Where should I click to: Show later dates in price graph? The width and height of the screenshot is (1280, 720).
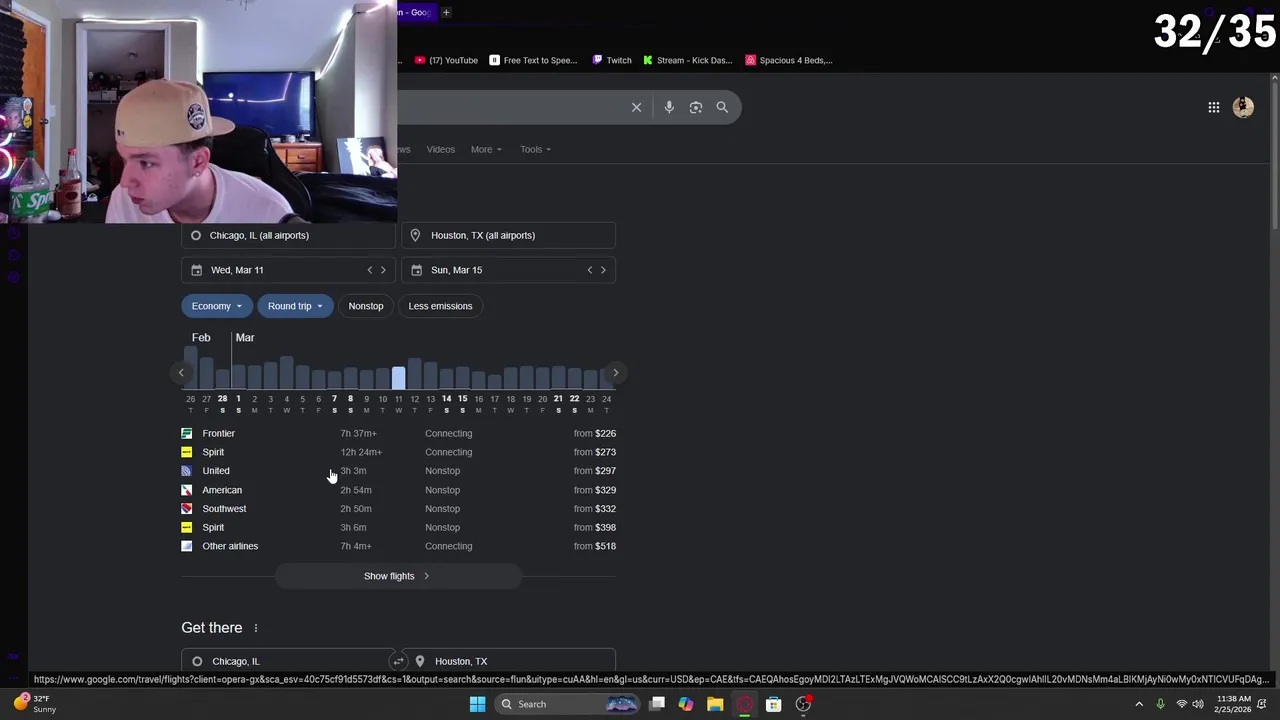[x=615, y=373]
